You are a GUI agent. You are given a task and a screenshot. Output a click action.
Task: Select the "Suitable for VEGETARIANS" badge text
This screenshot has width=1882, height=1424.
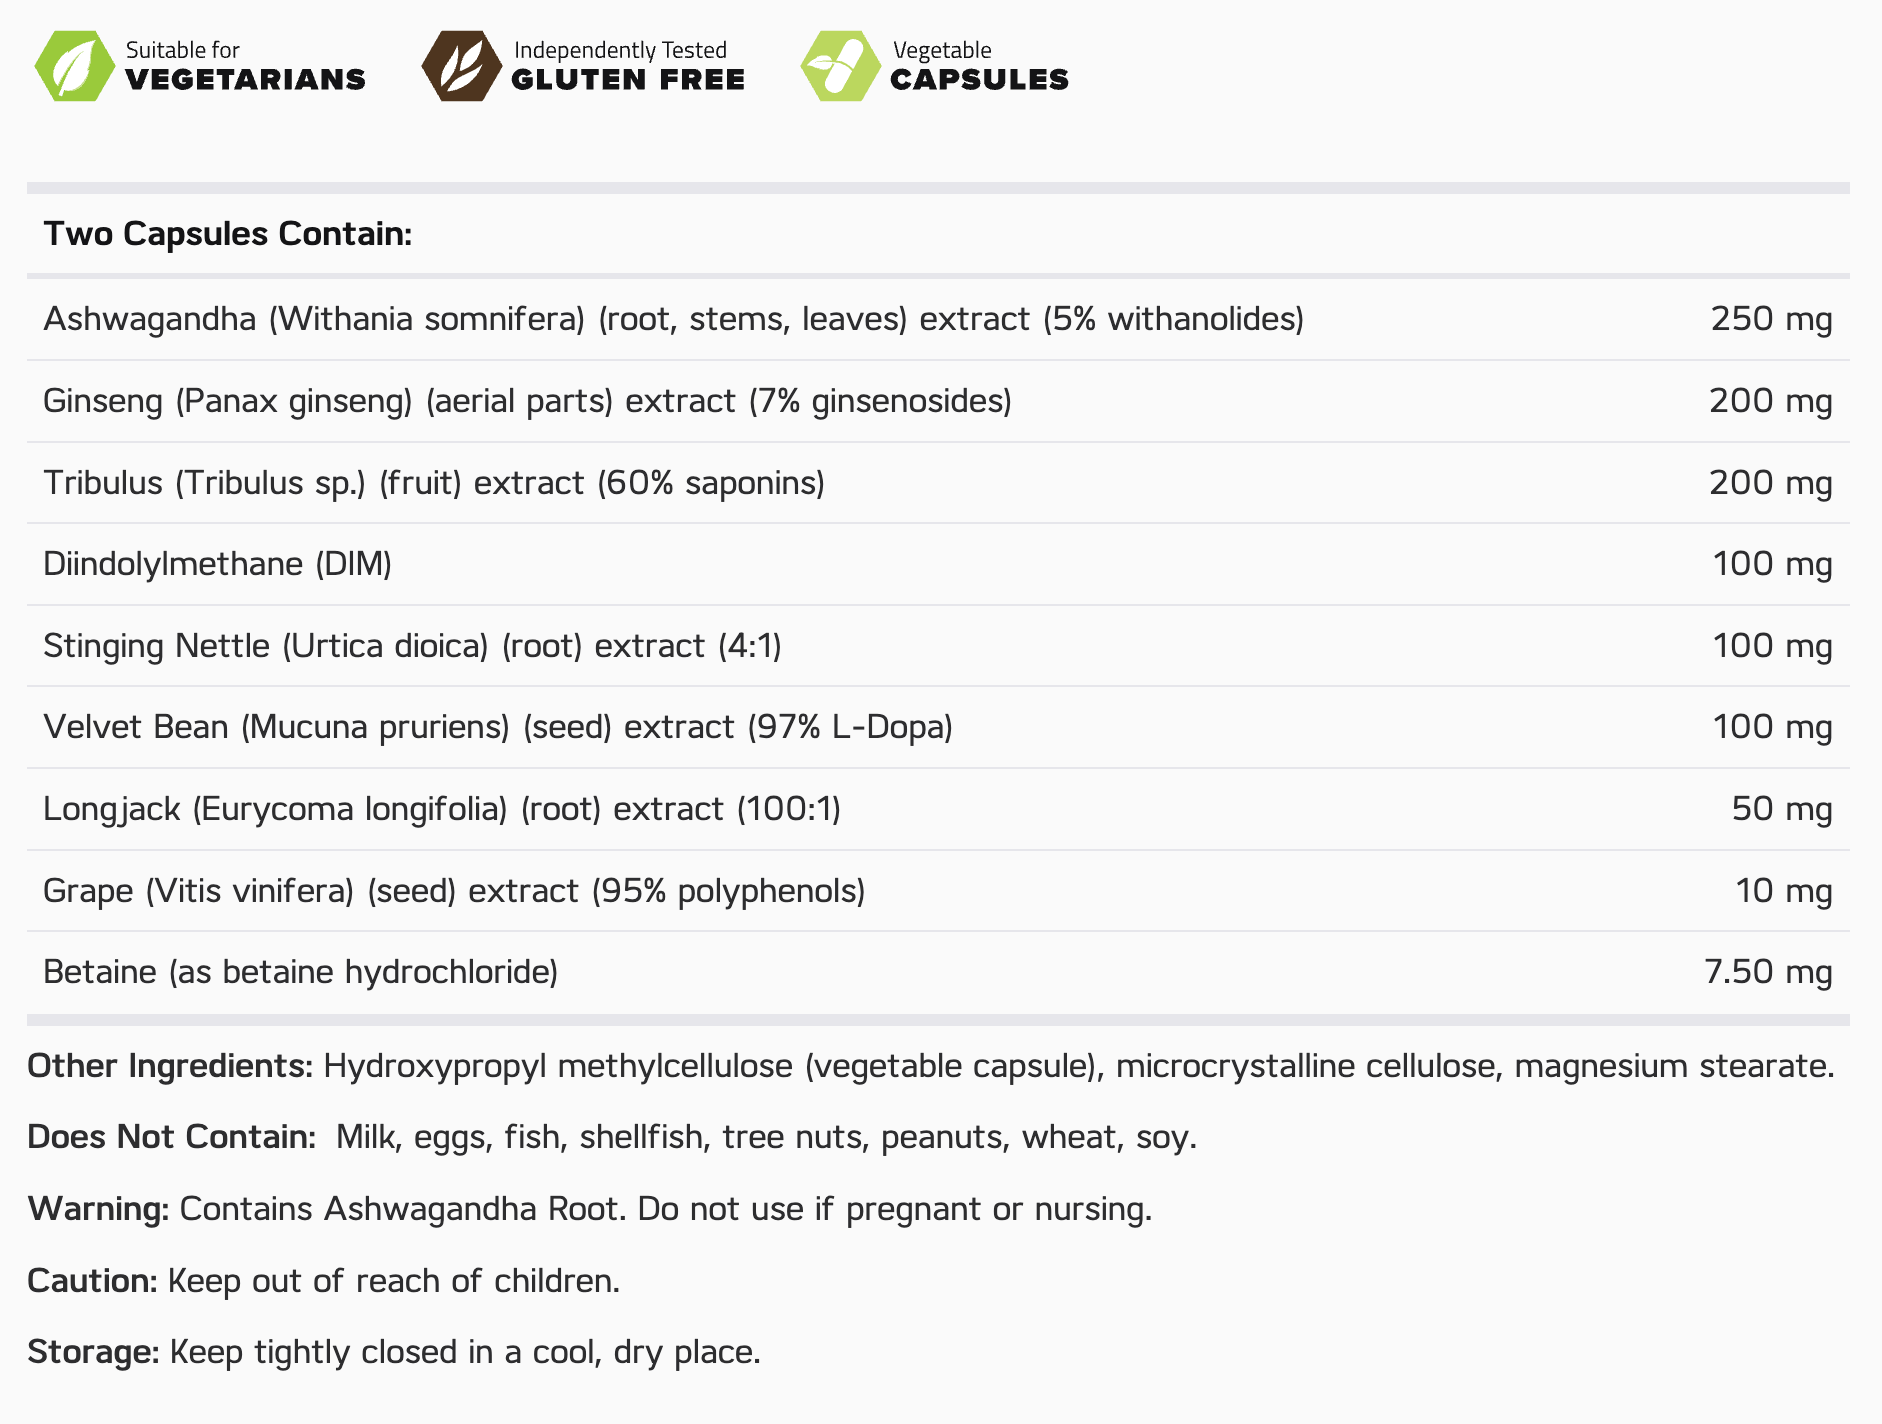[245, 67]
